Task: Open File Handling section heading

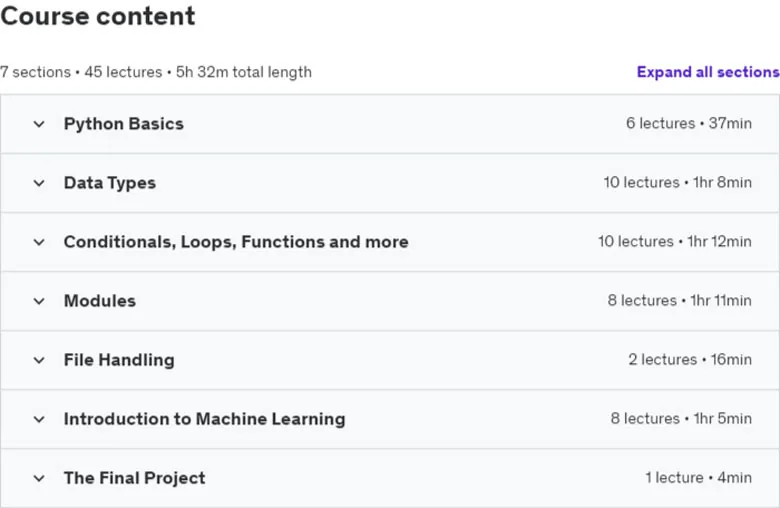Action: (x=119, y=360)
